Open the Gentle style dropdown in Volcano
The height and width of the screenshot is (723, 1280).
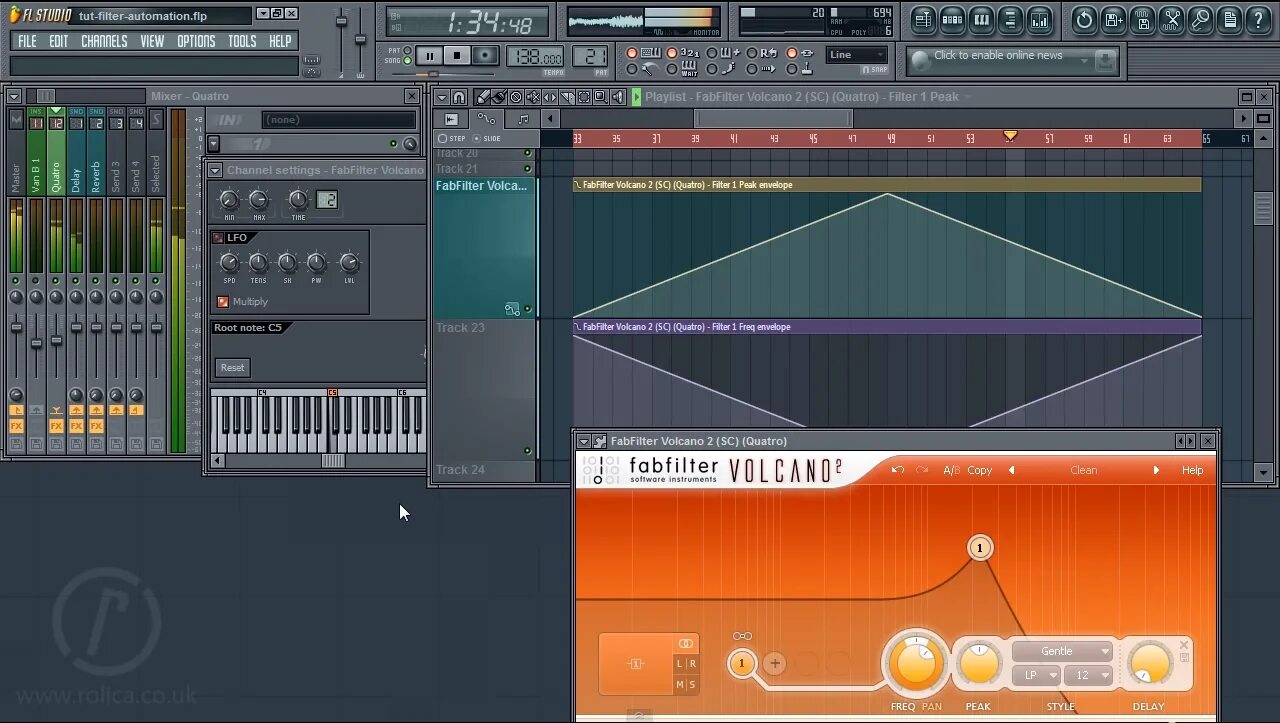point(1062,651)
